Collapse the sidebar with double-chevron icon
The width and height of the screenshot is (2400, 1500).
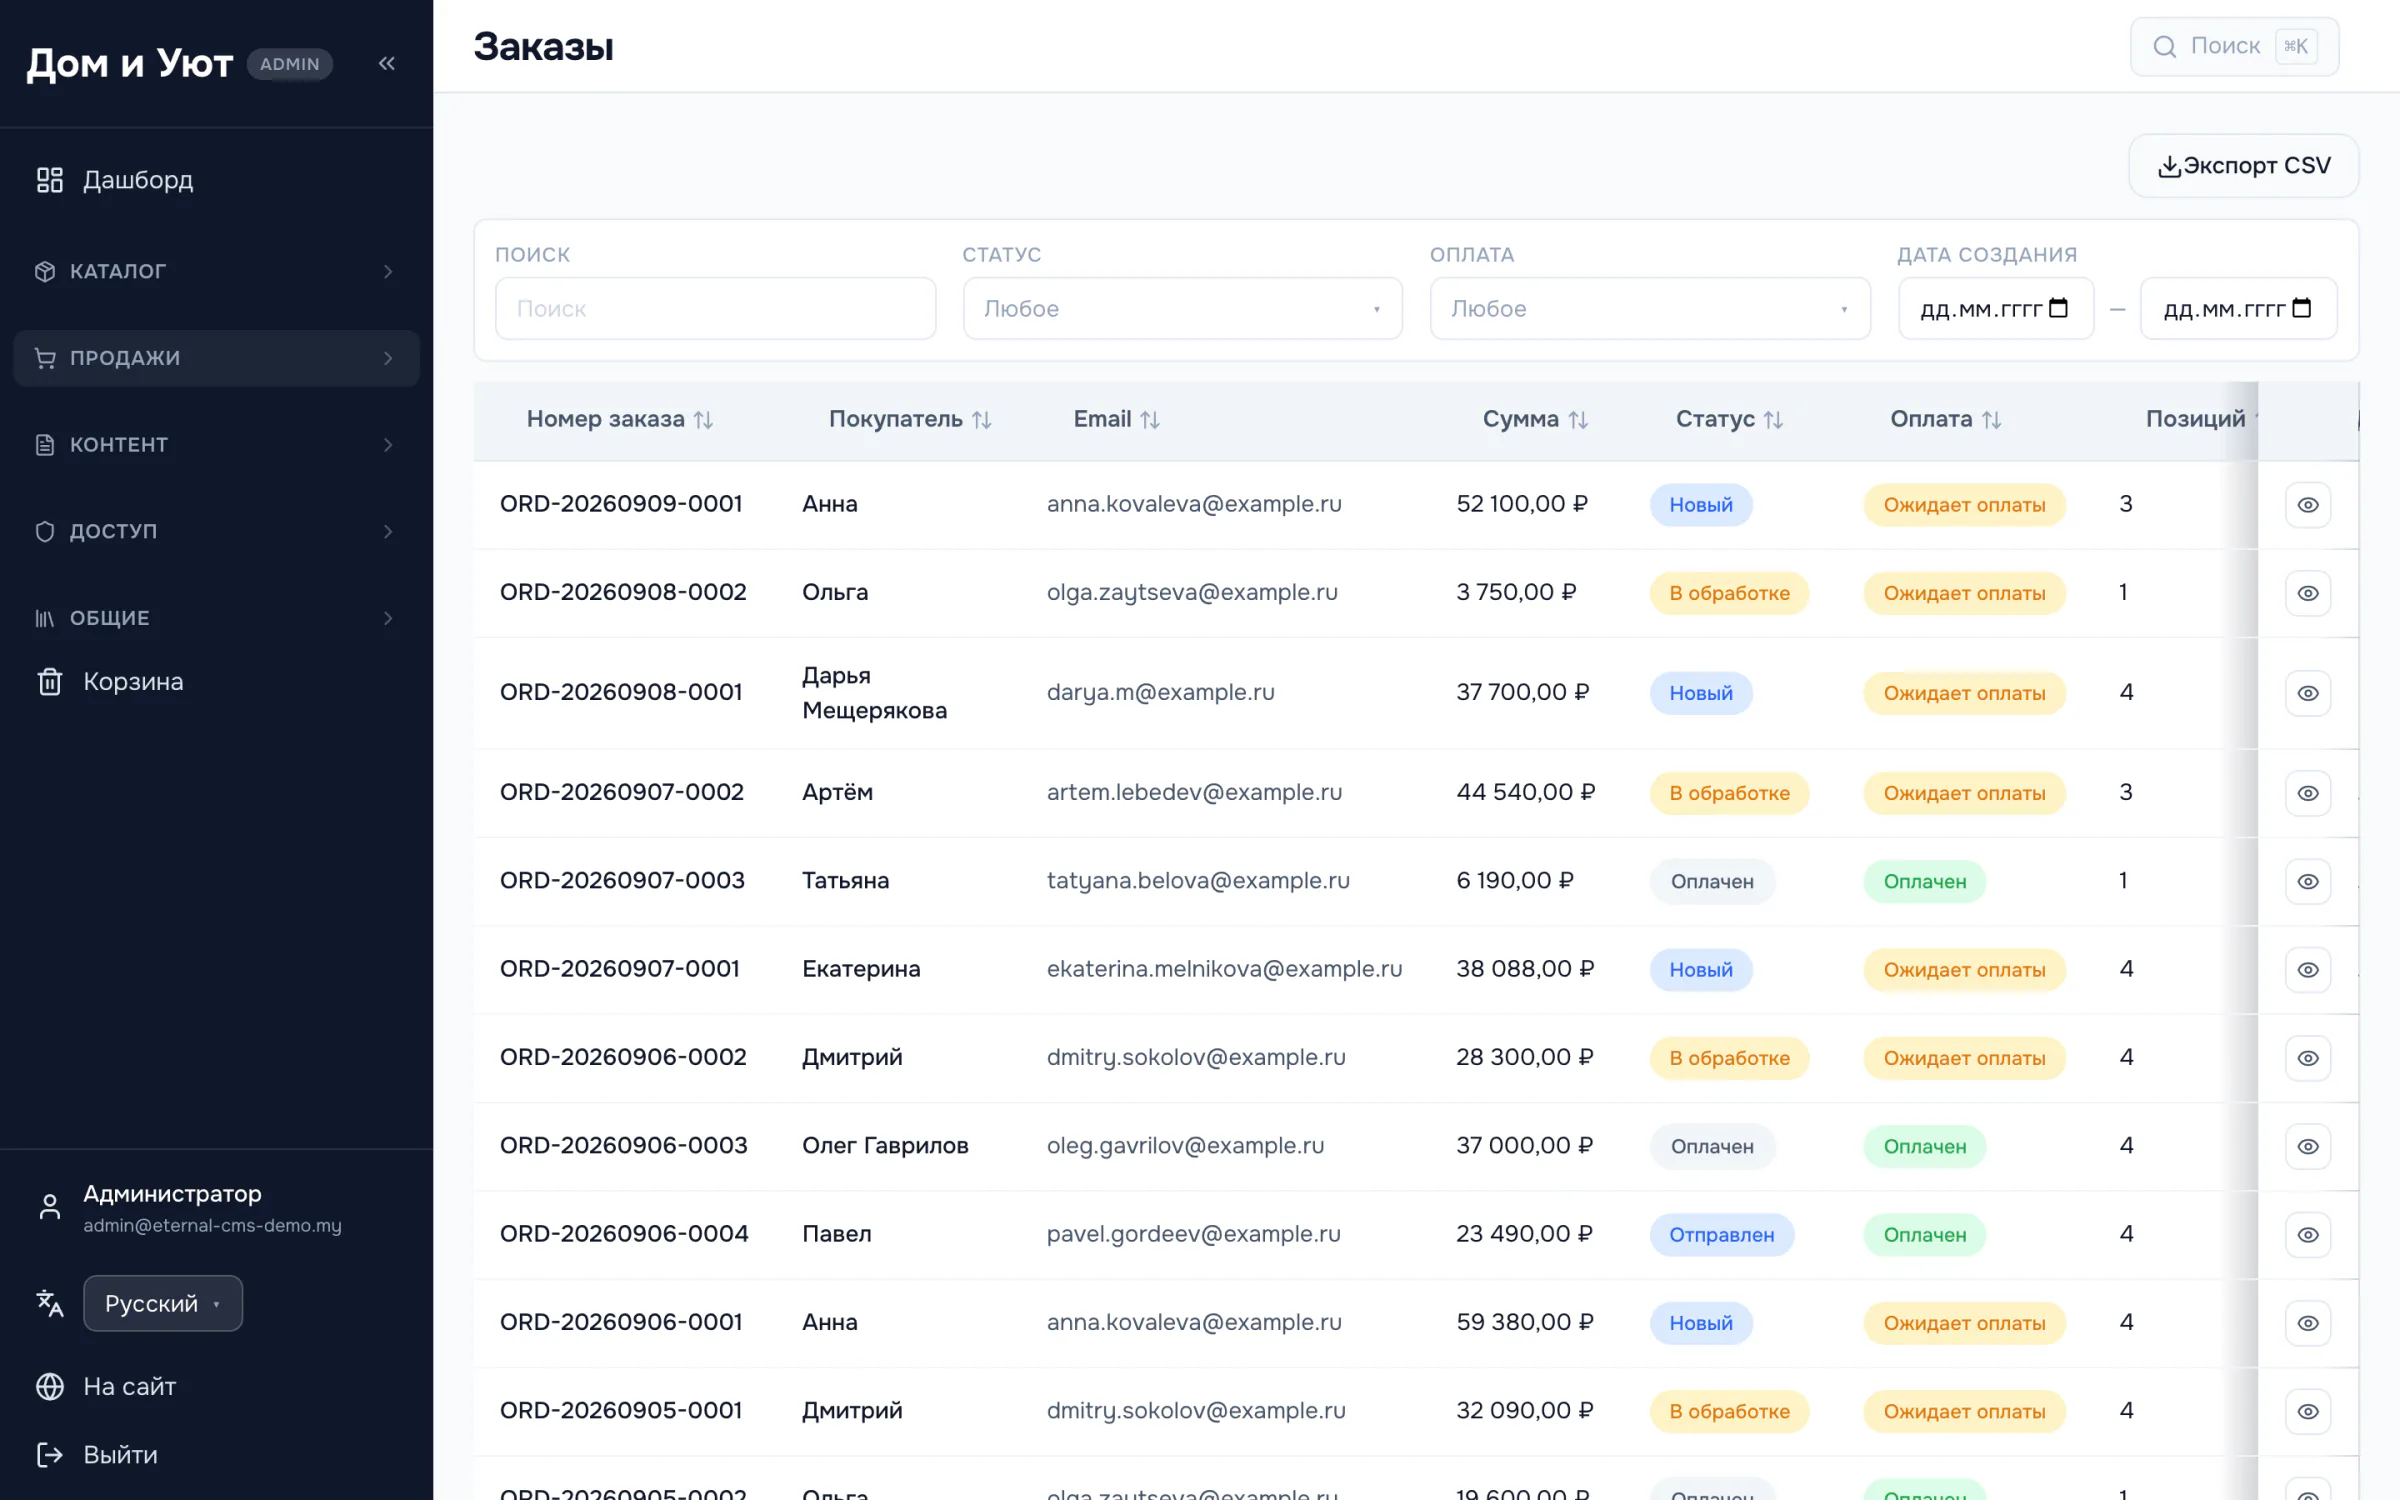(x=387, y=63)
